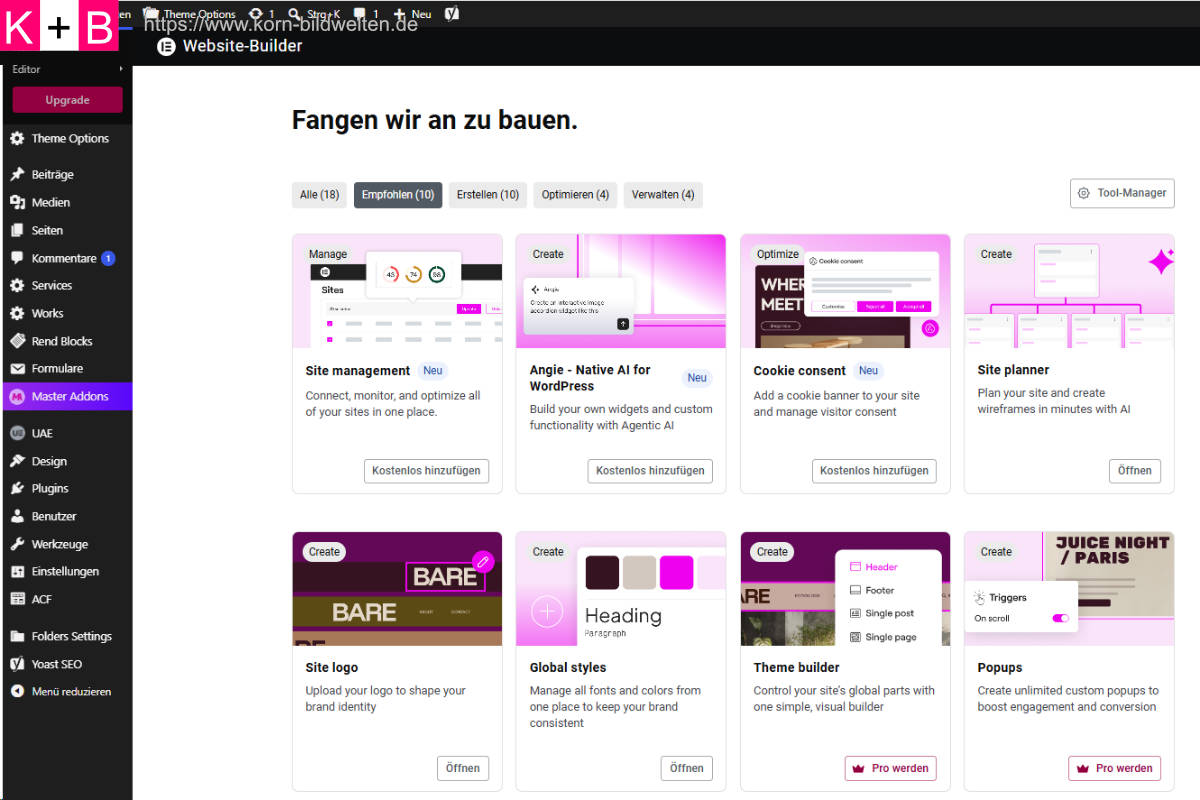This screenshot has width=1200, height=800.
Task: Click the Neu plus icon in admin bar
Action: point(400,14)
